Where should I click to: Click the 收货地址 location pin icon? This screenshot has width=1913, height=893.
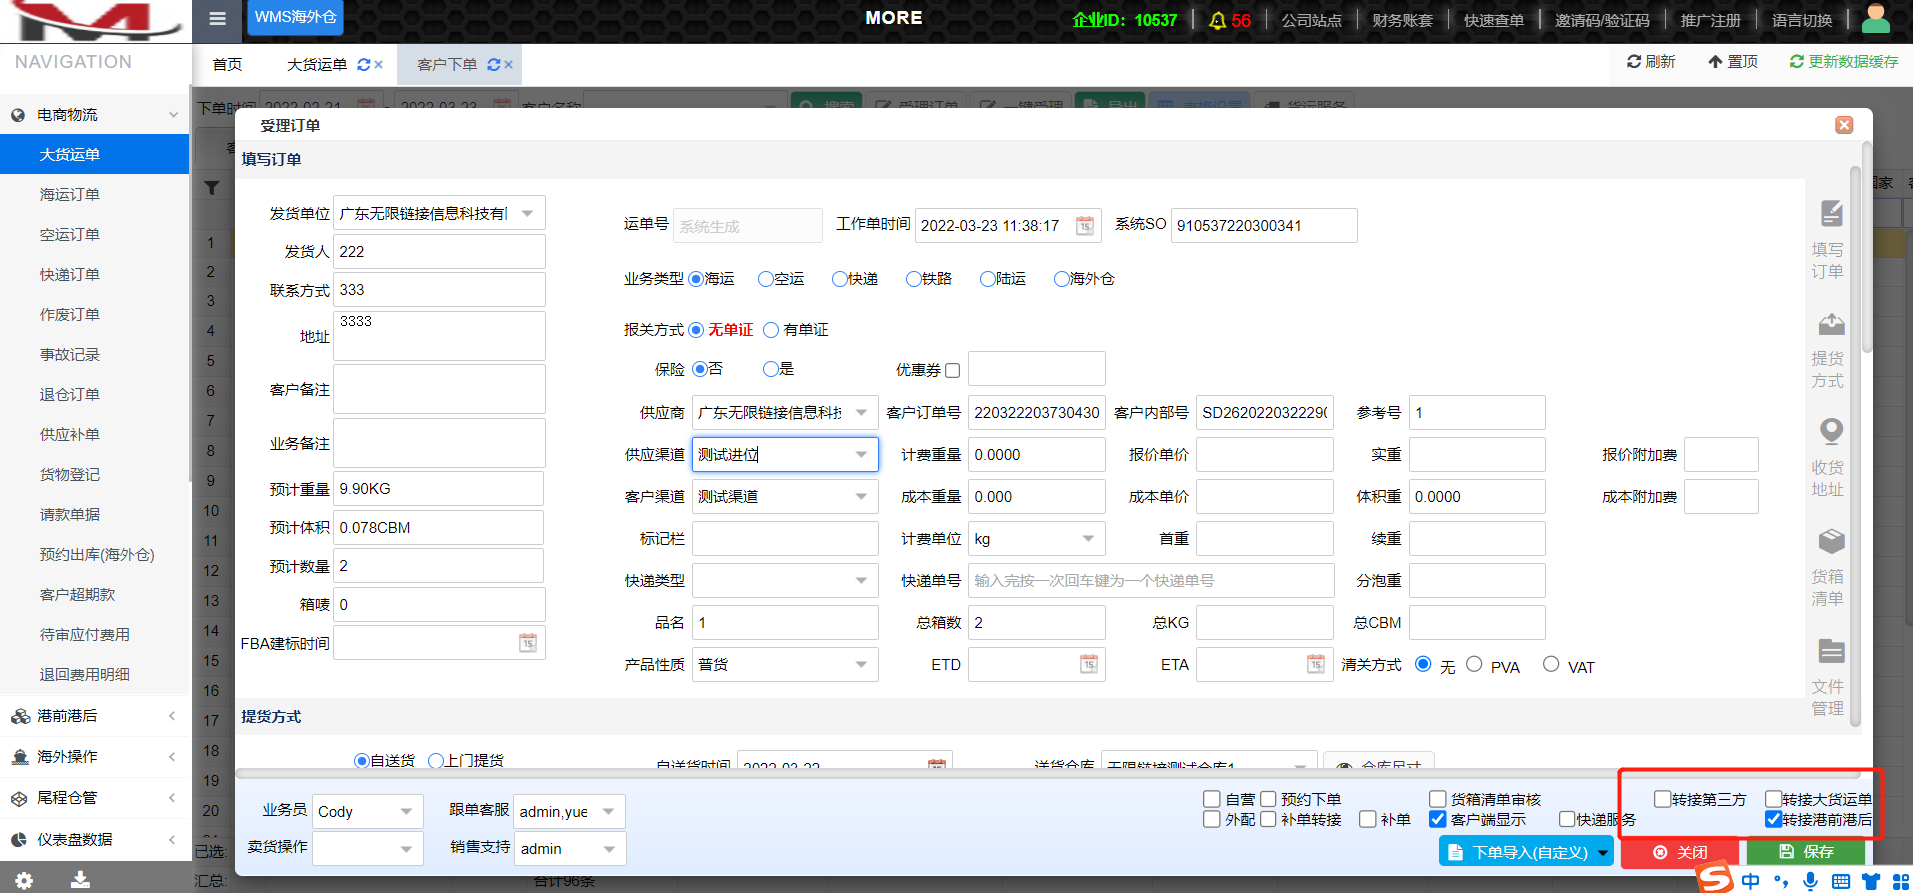click(1831, 431)
